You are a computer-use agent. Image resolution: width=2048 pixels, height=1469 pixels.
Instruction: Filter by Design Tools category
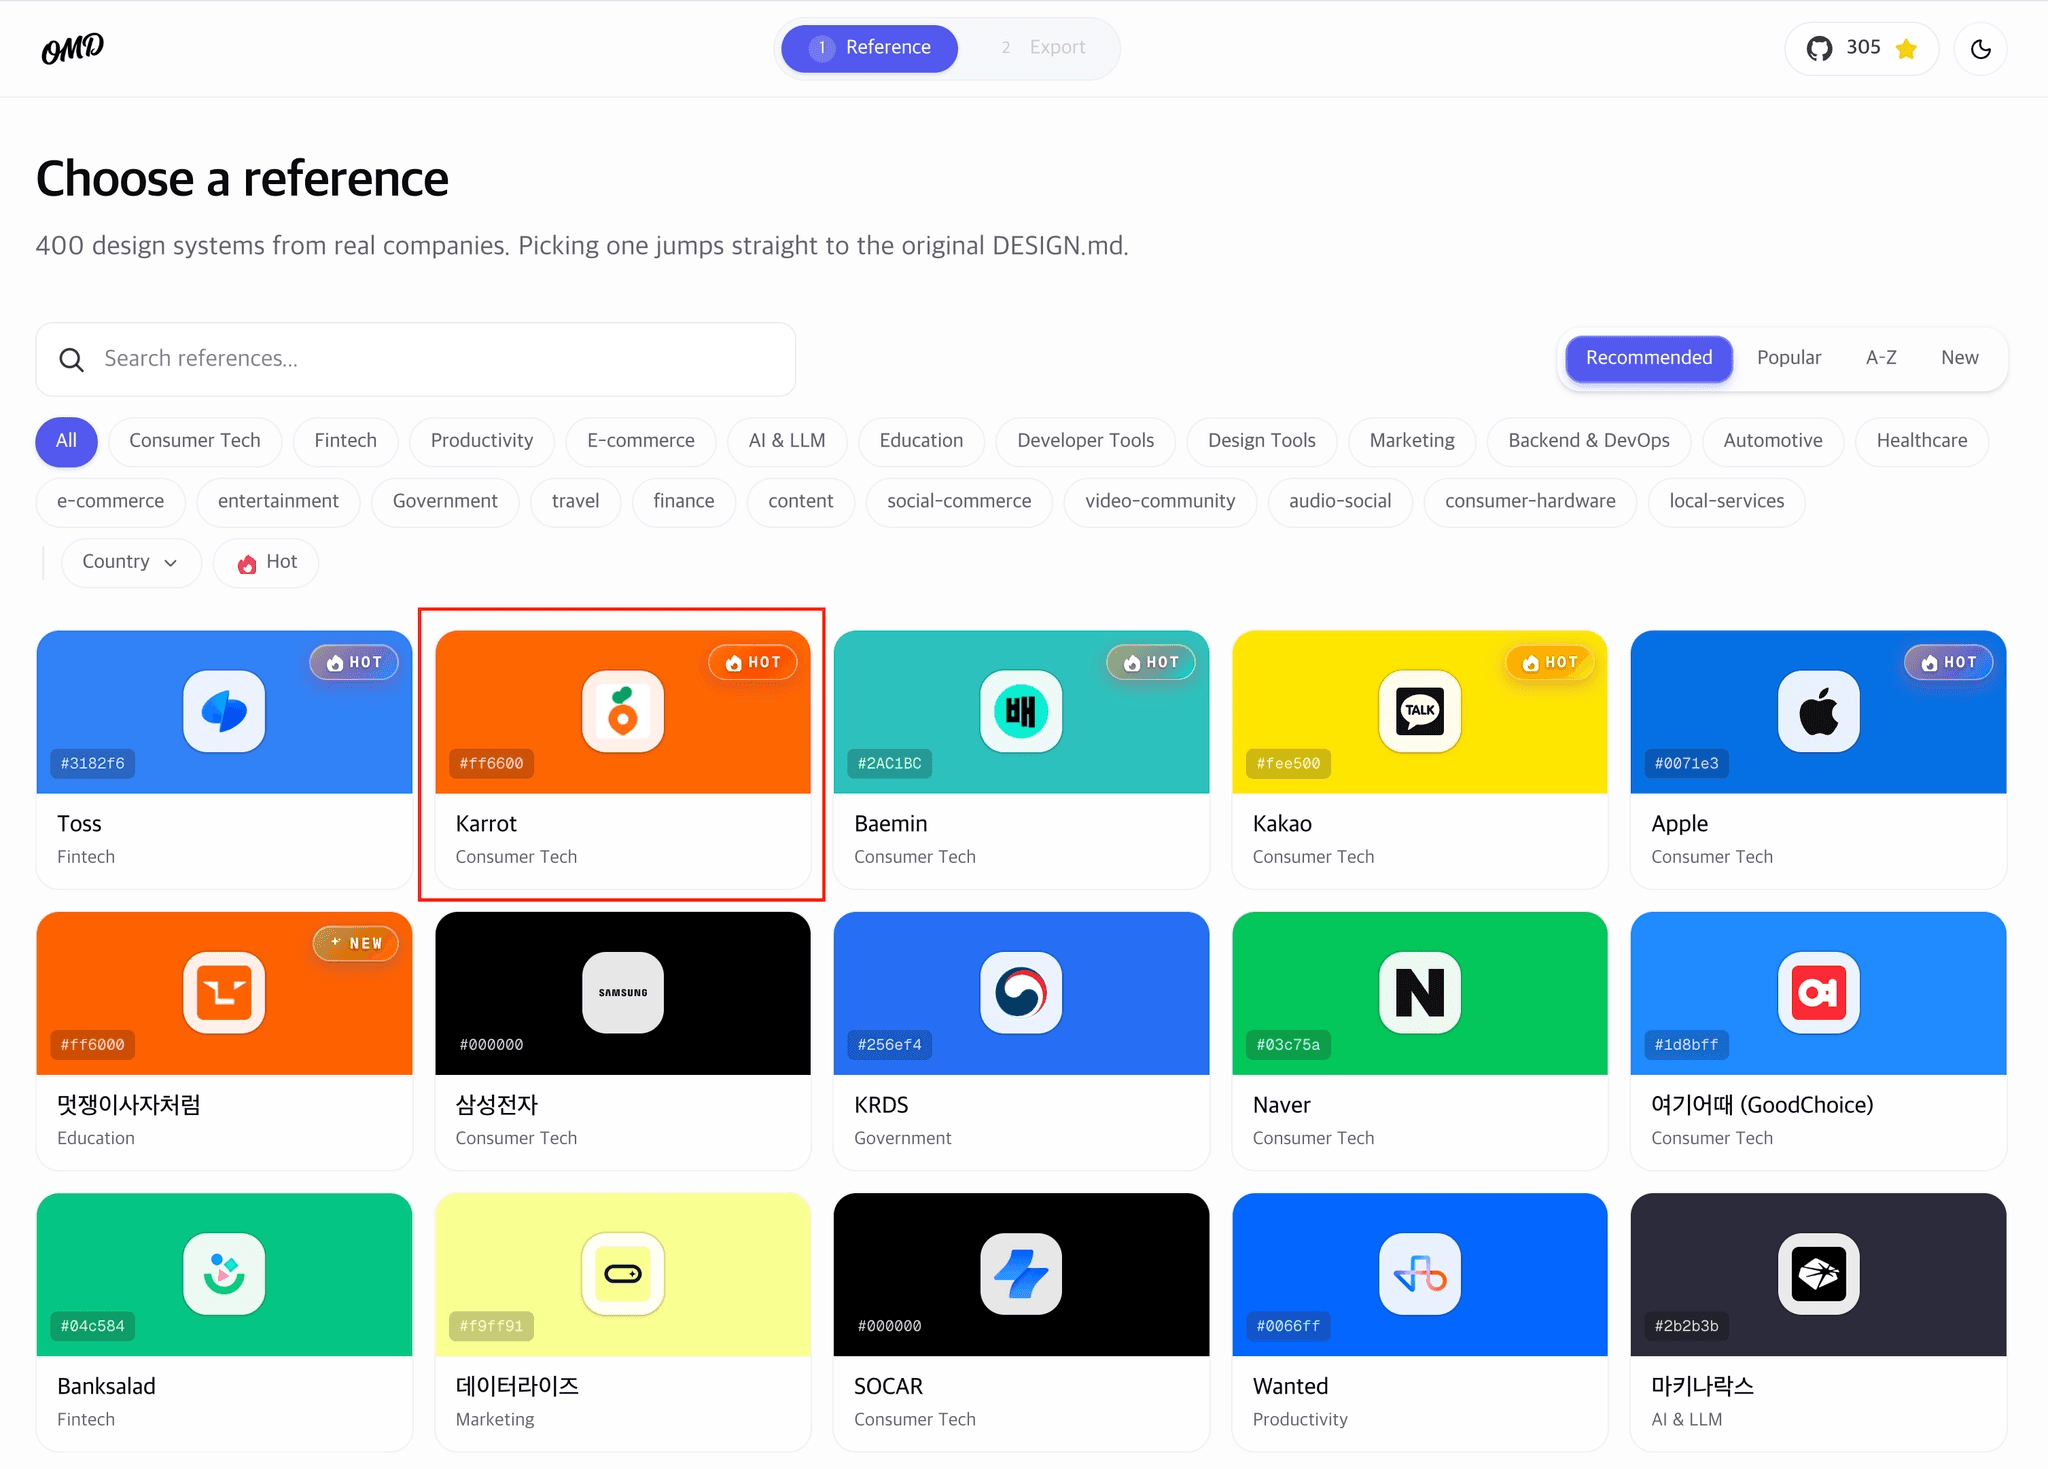(x=1262, y=441)
